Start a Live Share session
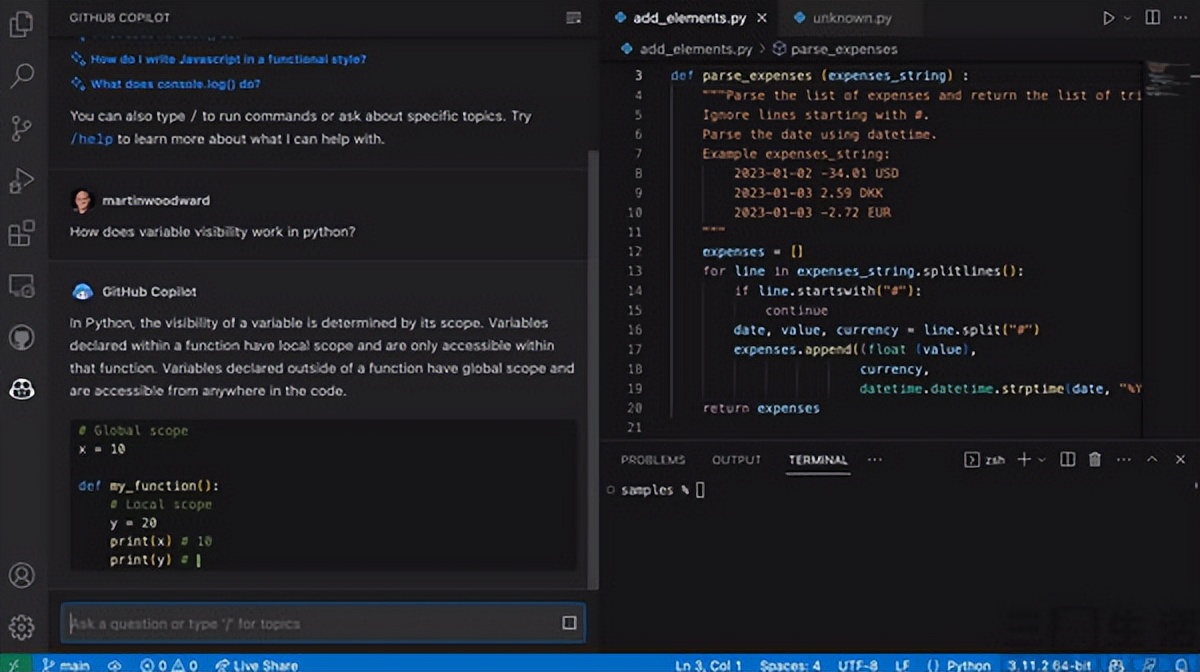1200x672 pixels. (256, 664)
